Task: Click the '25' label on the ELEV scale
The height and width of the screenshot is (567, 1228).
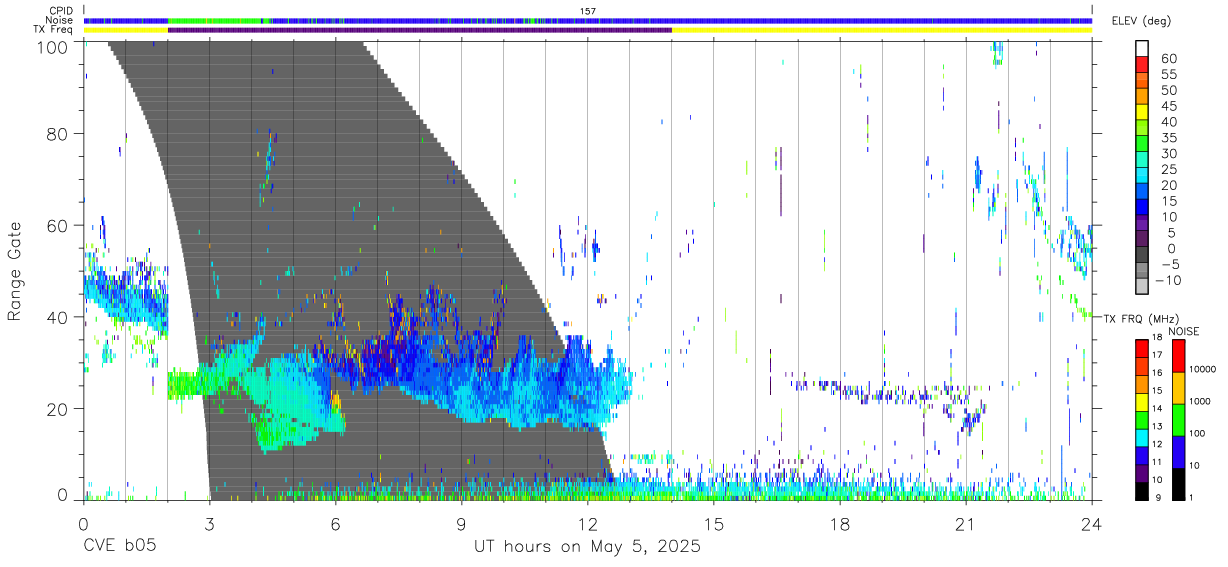Action: pos(1168,169)
